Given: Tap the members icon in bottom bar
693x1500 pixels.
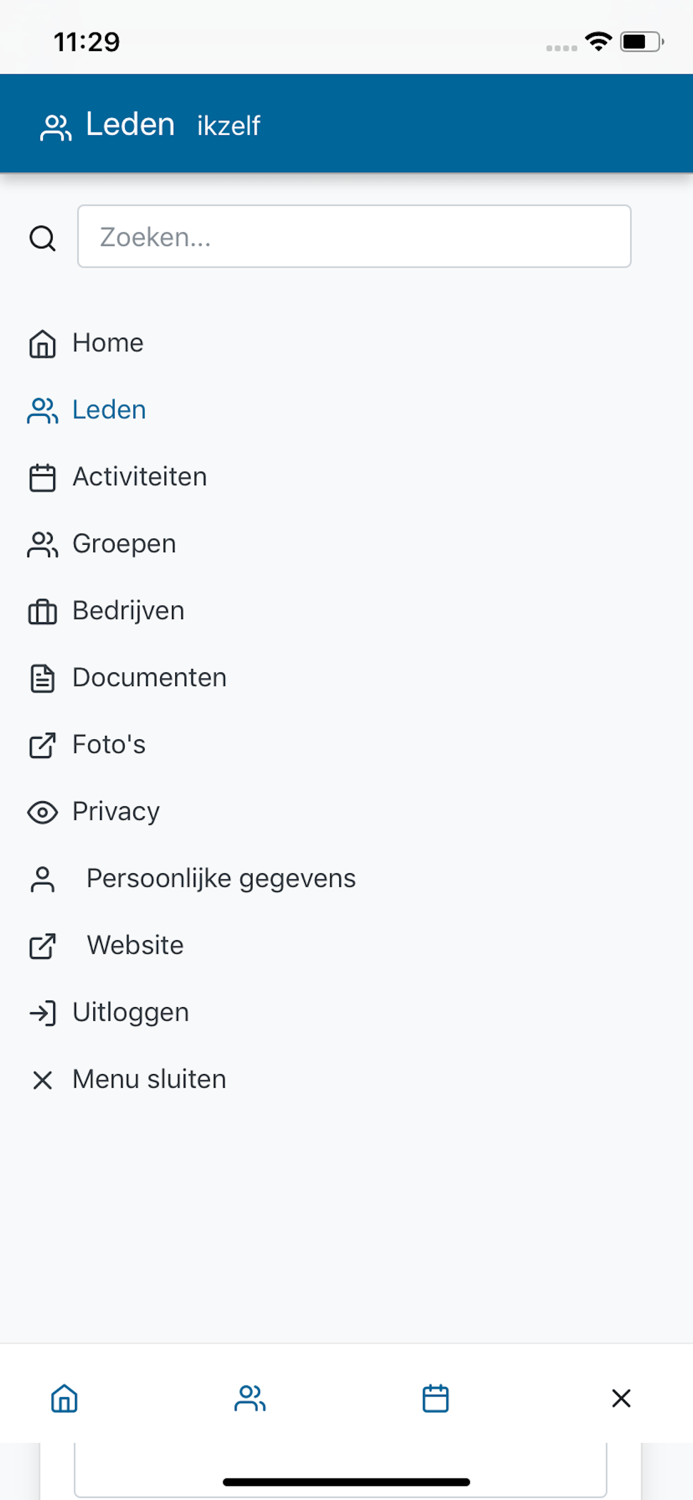Looking at the screenshot, I should click(x=250, y=1397).
